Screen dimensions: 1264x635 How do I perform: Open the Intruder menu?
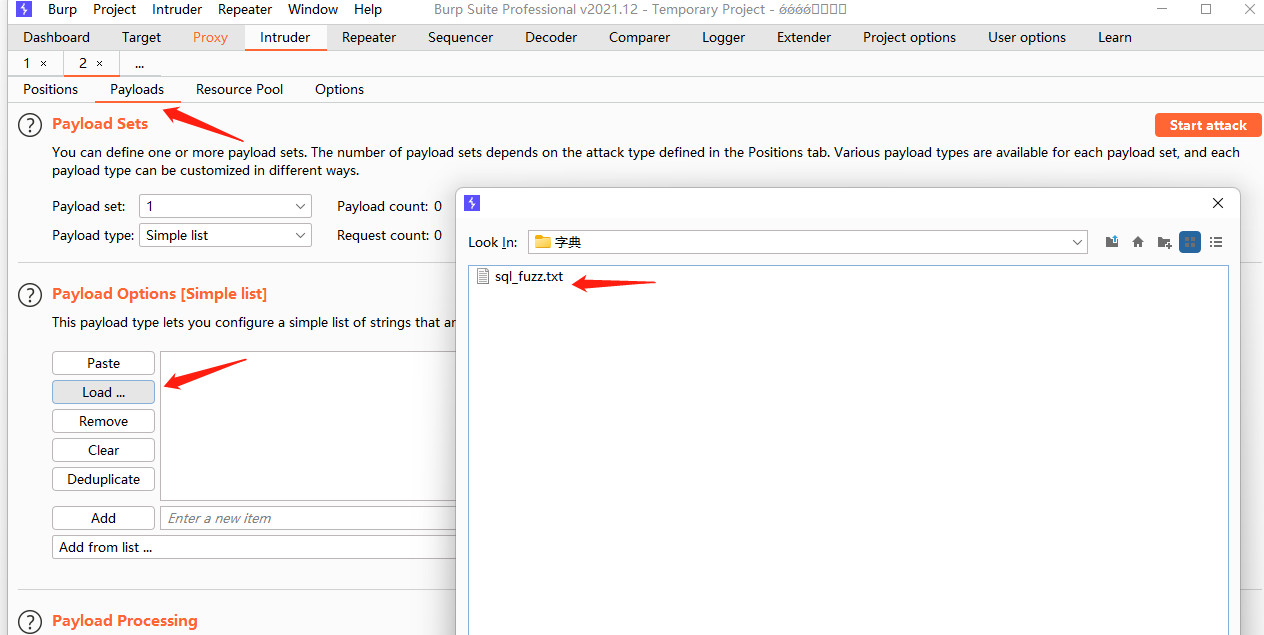pyautogui.click(x=177, y=9)
